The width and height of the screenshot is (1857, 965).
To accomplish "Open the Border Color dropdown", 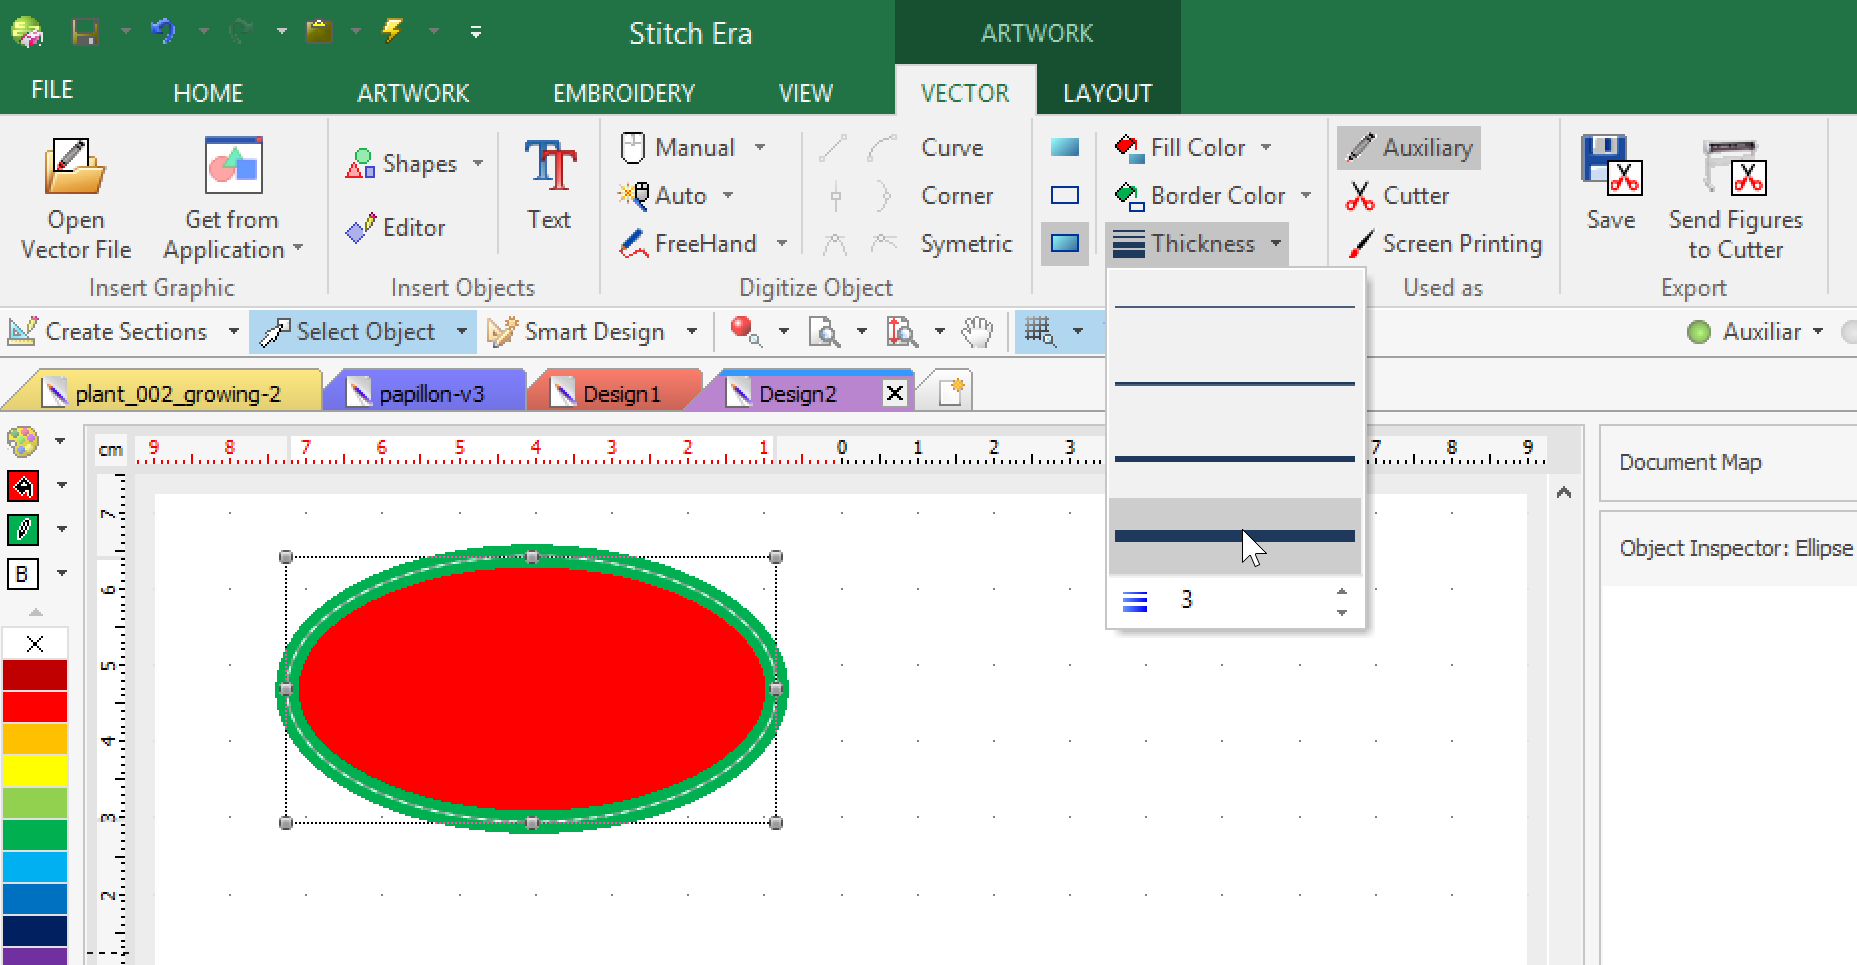I will 1306,196.
